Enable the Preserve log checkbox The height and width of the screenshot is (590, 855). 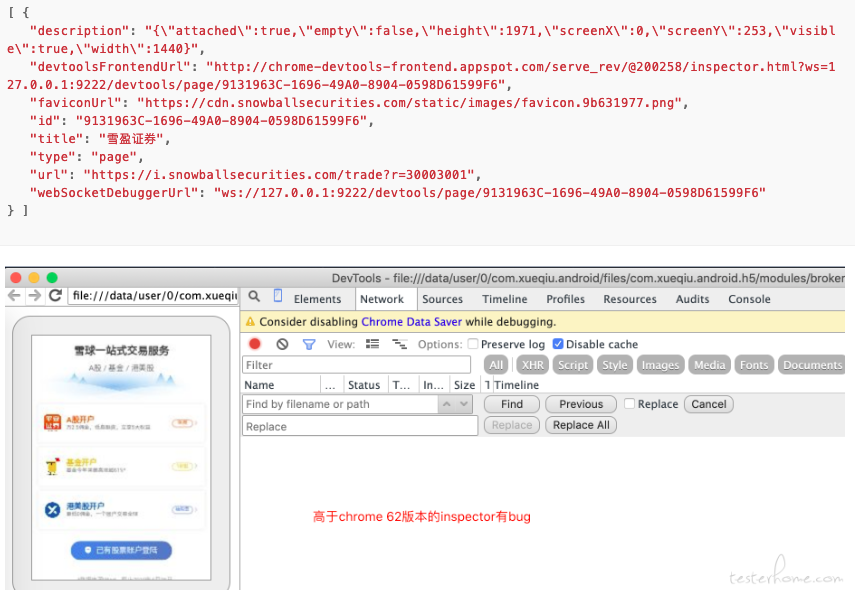pos(473,344)
